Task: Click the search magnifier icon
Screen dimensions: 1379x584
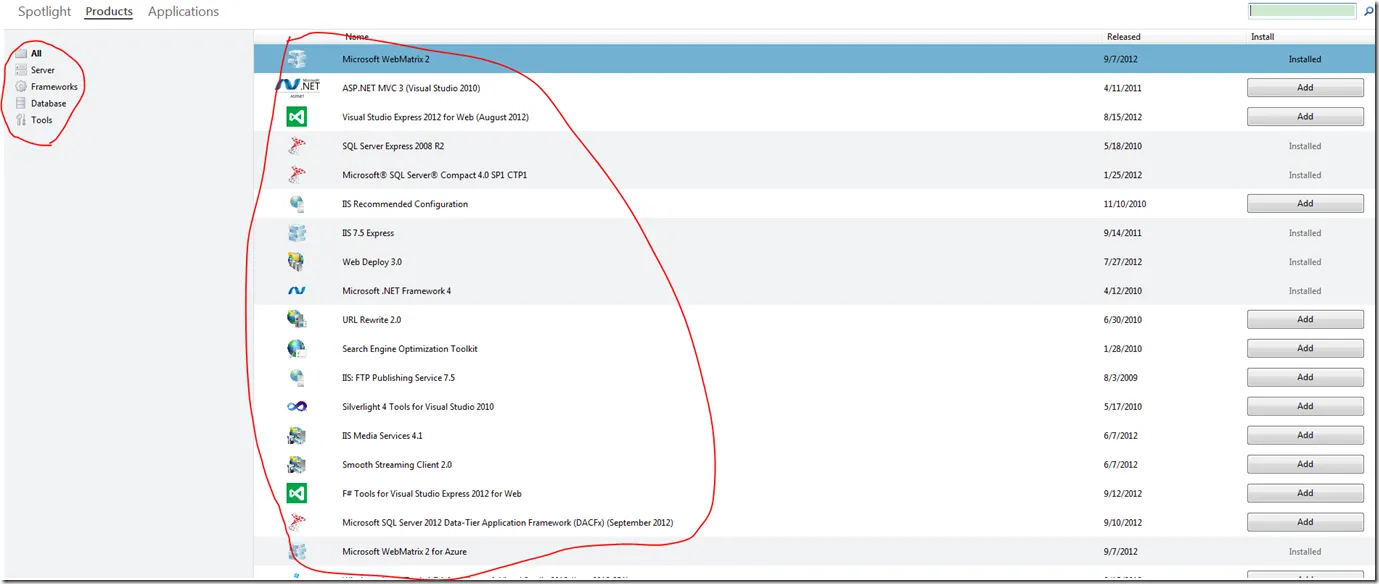Action: click(x=1369, y=11)
